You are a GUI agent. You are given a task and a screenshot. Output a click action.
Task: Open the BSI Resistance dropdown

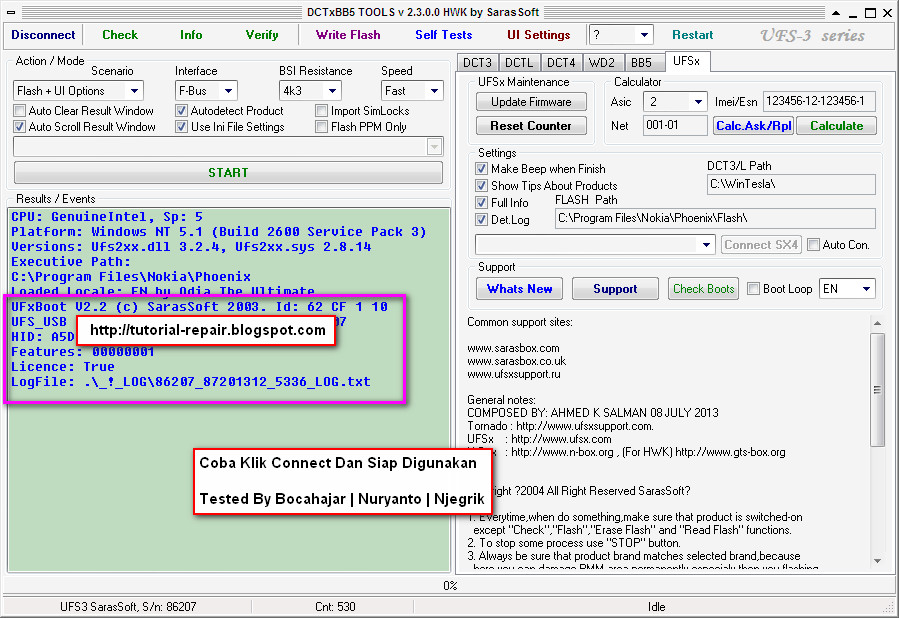coord(333,91)
